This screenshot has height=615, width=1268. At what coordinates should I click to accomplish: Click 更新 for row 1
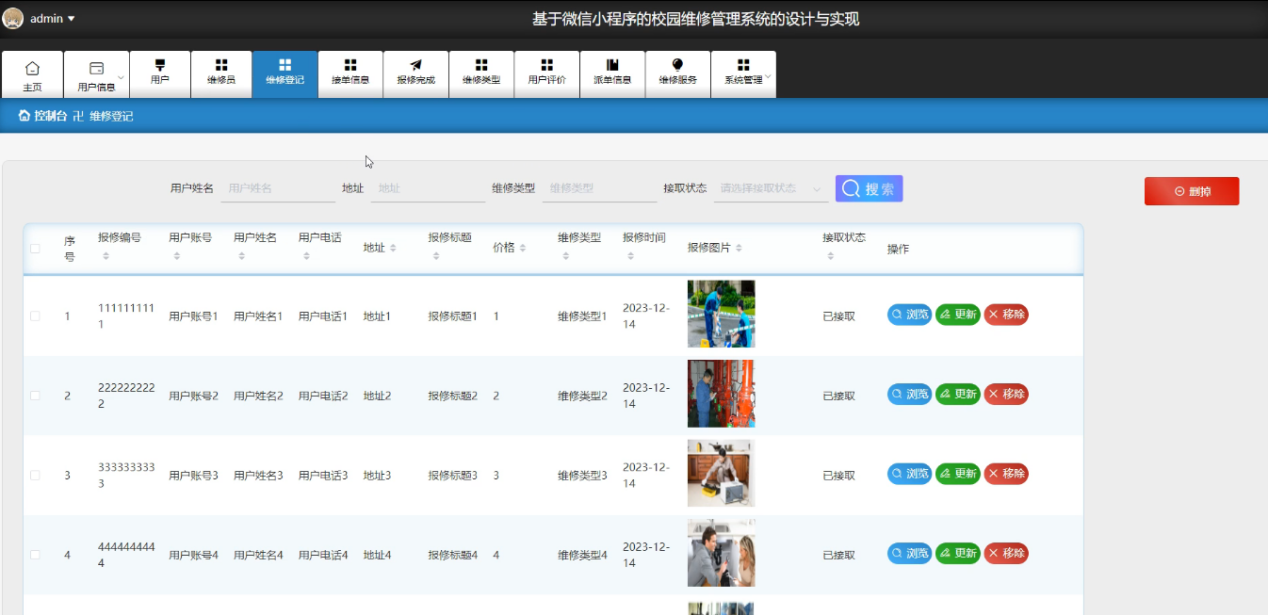click(958, 314)
